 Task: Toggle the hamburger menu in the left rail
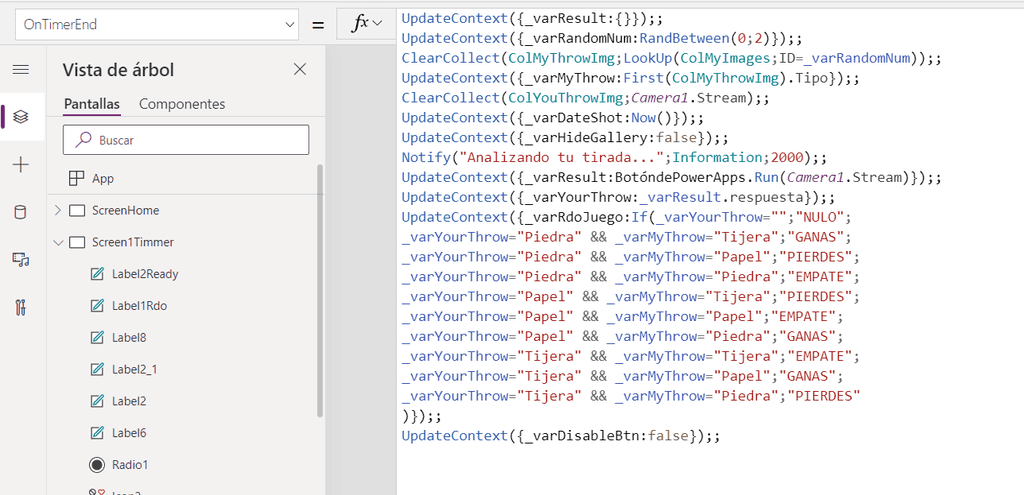21,70
